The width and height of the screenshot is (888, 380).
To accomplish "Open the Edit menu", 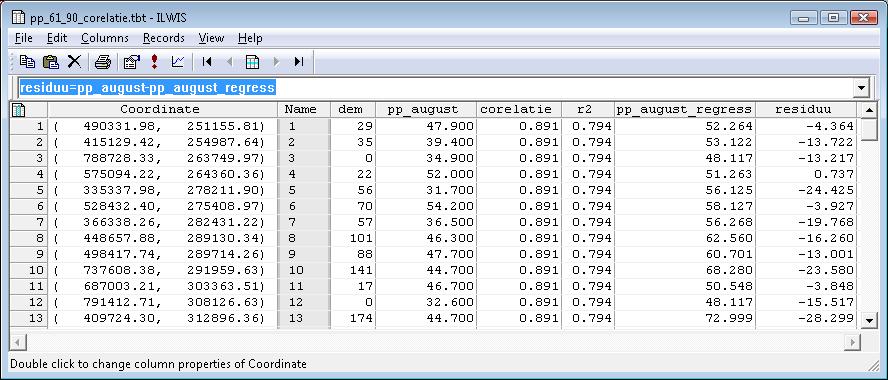I will 57,38.
